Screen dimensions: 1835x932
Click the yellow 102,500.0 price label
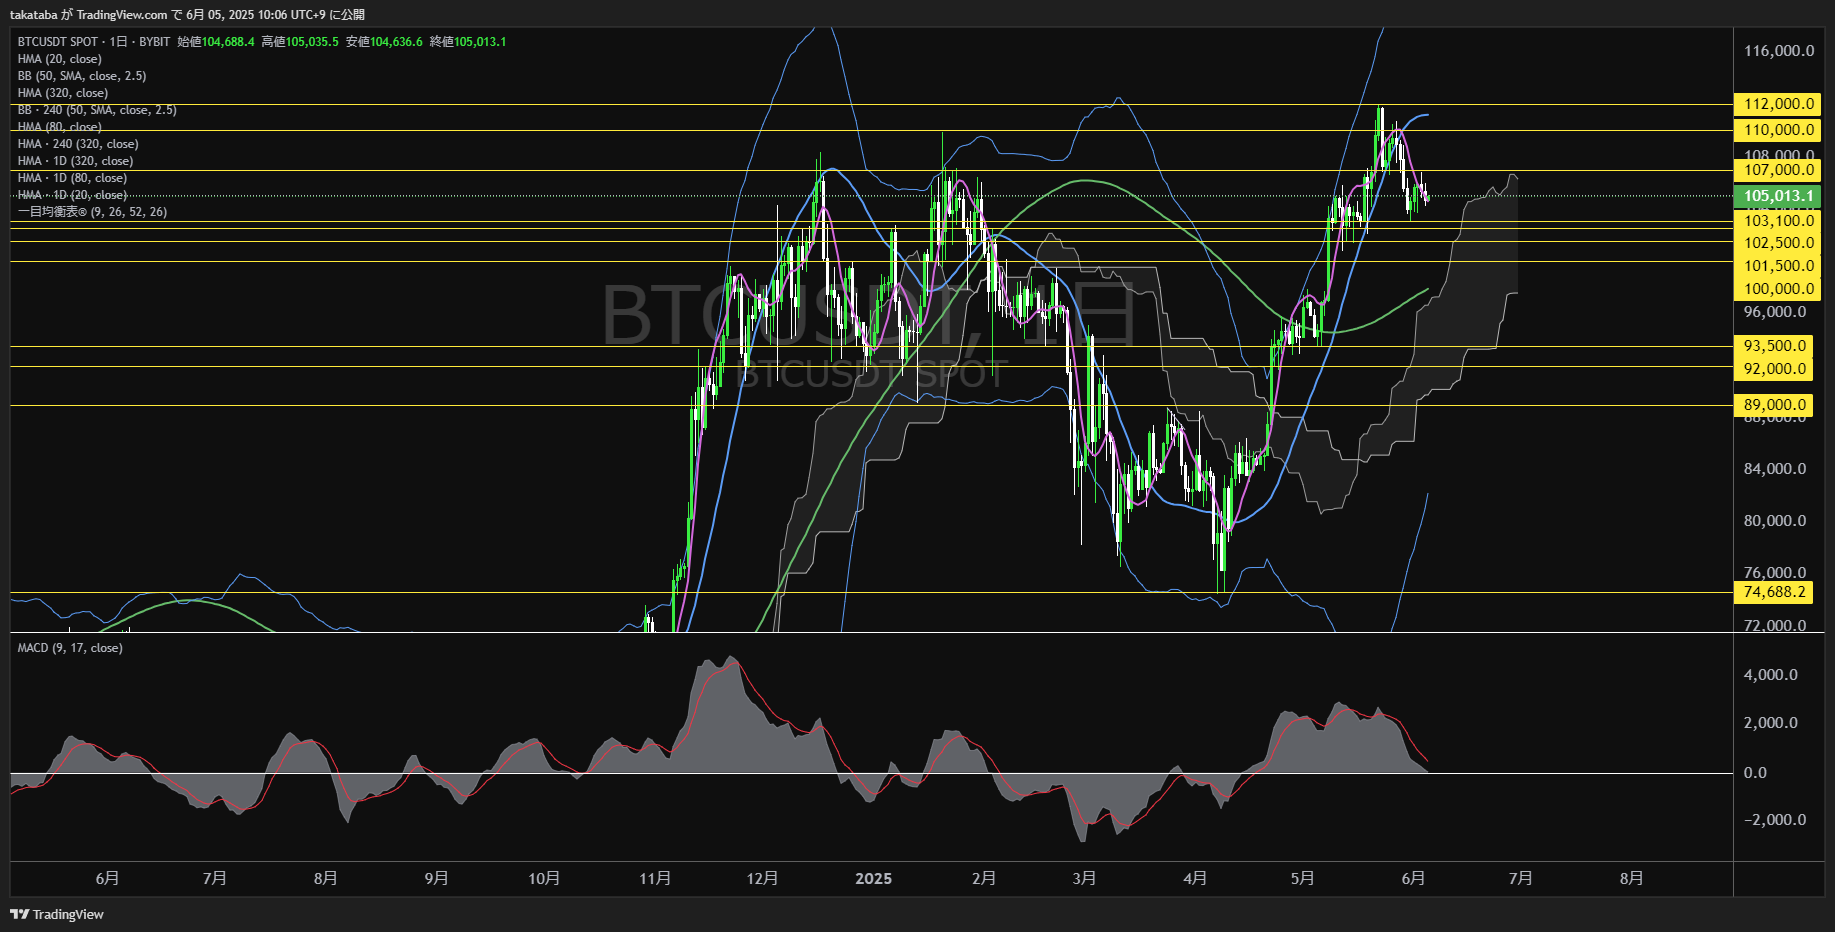click(1777, 243)
